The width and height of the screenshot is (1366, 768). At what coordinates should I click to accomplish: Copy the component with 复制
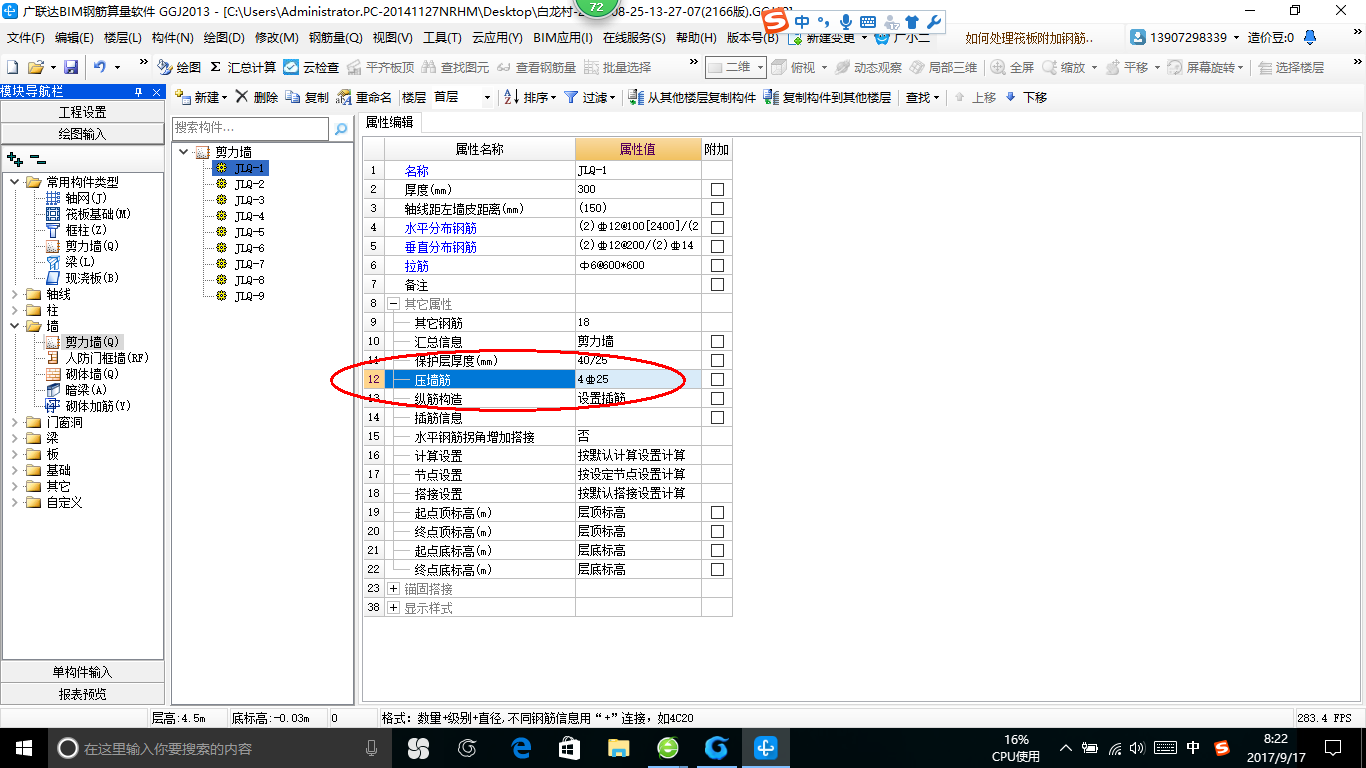pyautogui.click(x=307, y=97)
